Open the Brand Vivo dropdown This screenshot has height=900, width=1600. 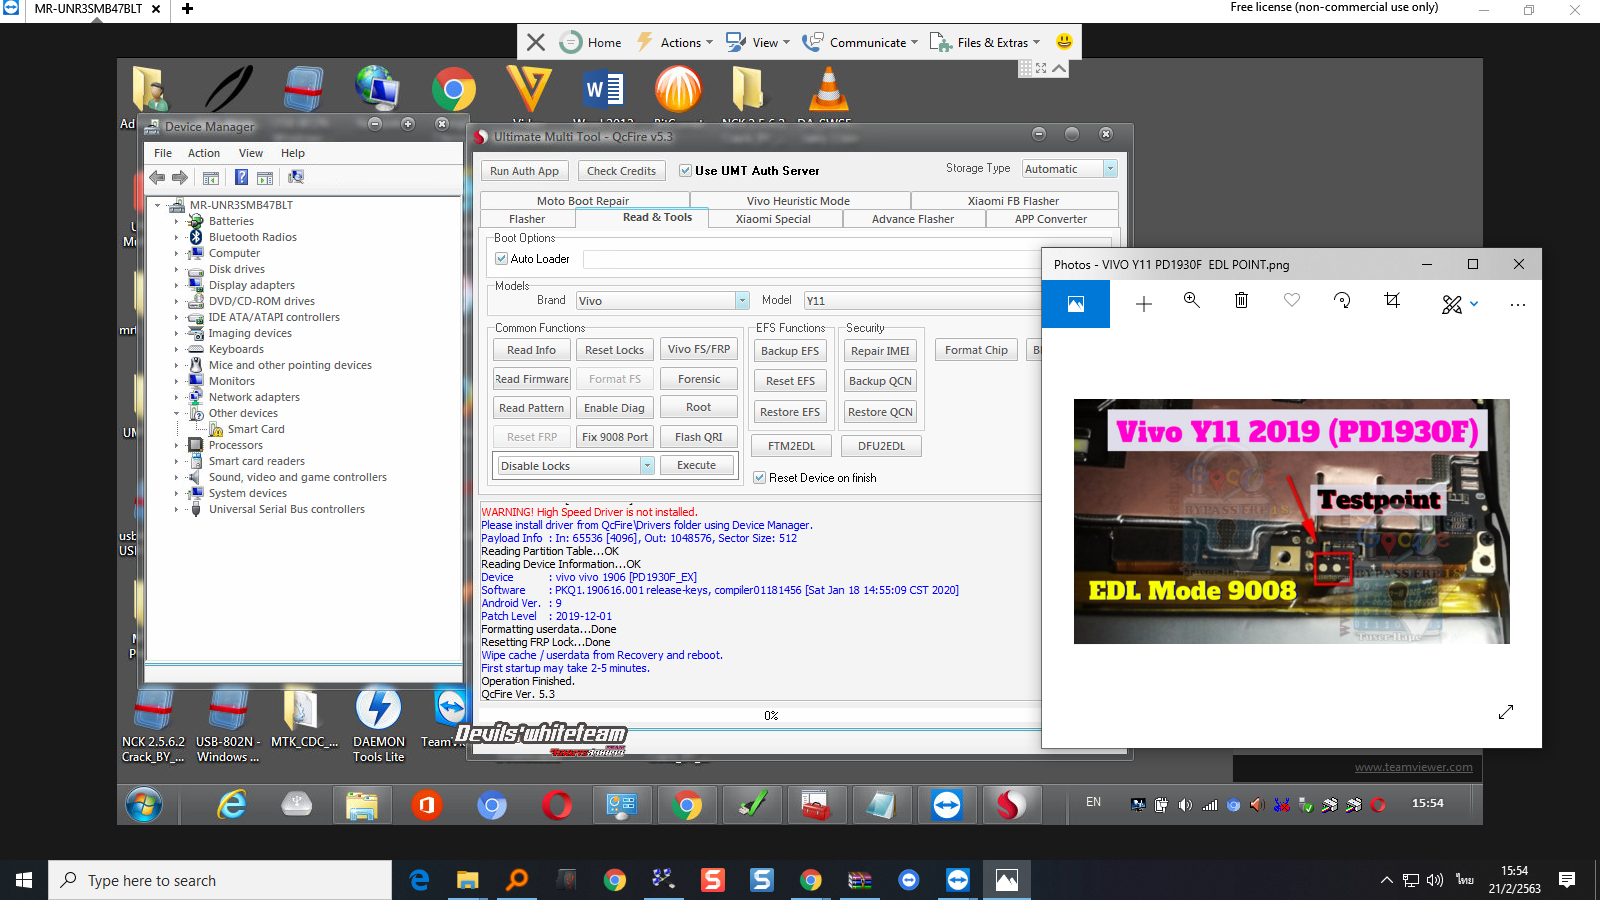[742, 301]
